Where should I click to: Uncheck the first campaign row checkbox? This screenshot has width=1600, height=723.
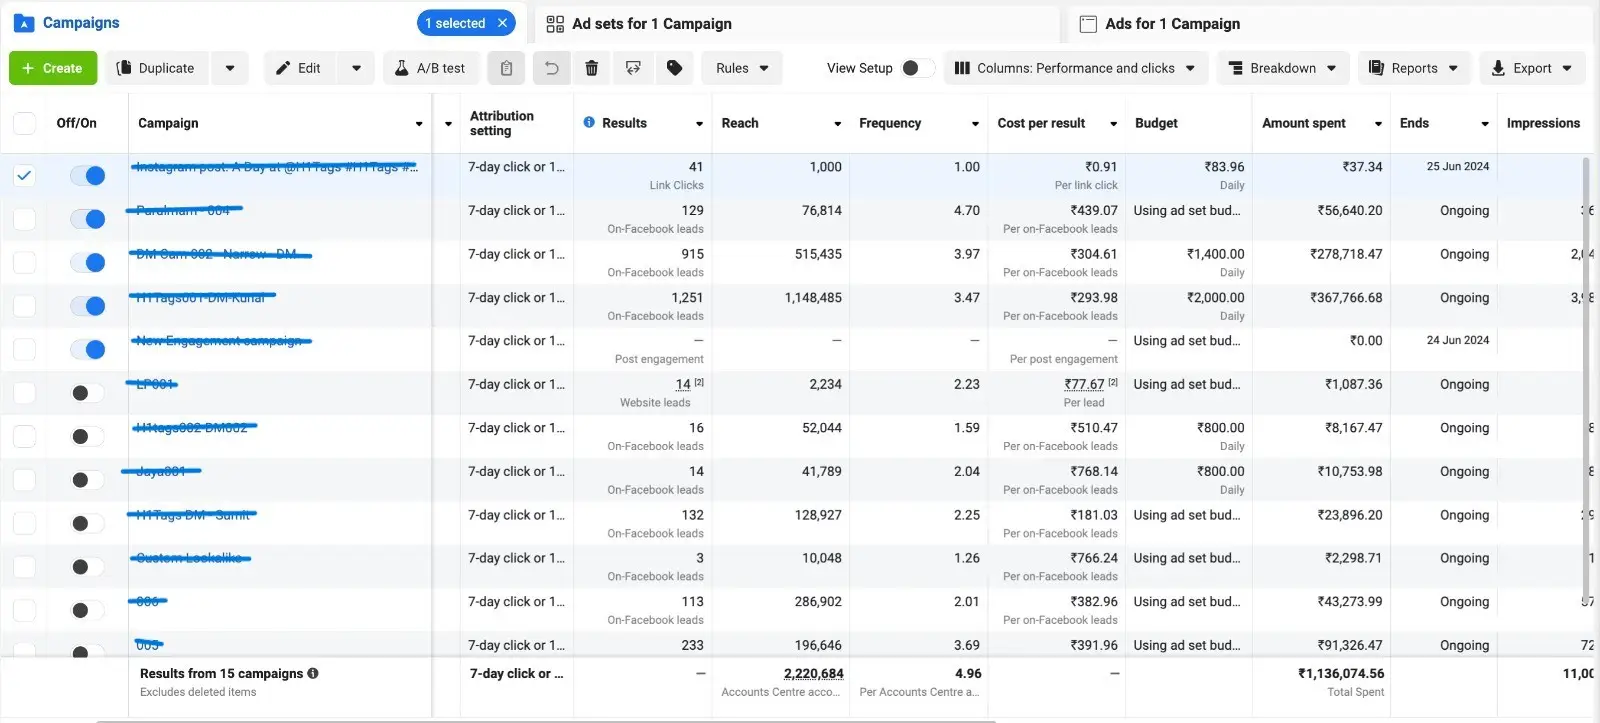[x=25, y=175]
